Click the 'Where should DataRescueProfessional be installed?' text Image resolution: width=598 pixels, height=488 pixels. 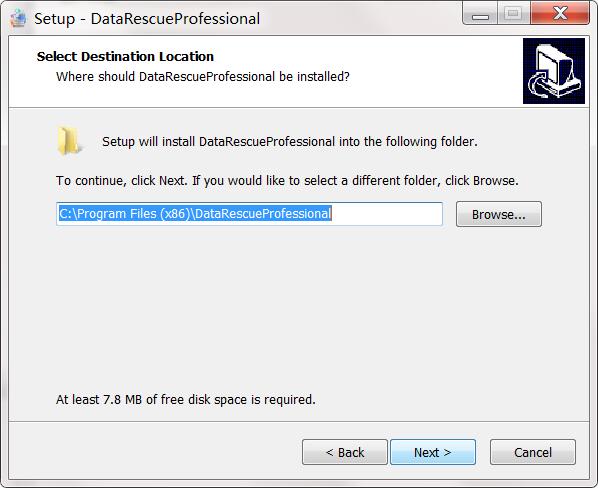[203, 77]
